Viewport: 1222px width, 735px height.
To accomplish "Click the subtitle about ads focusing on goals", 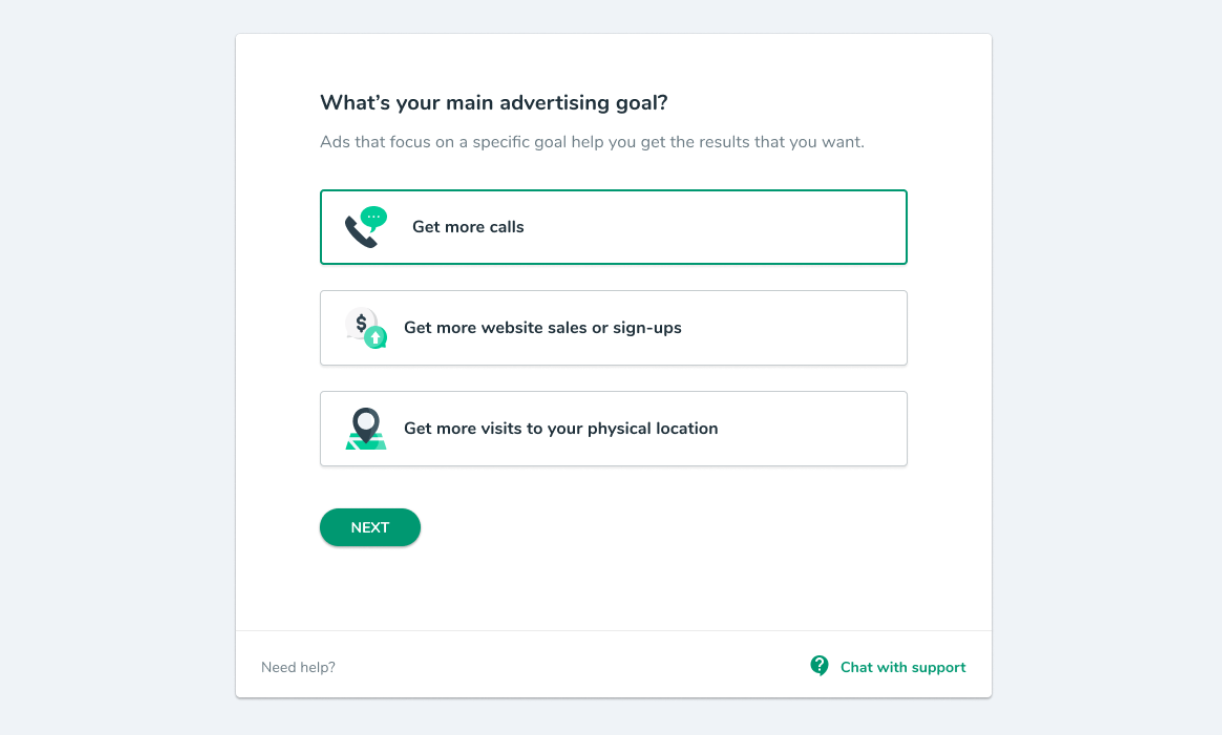I will tap(592, 142).
